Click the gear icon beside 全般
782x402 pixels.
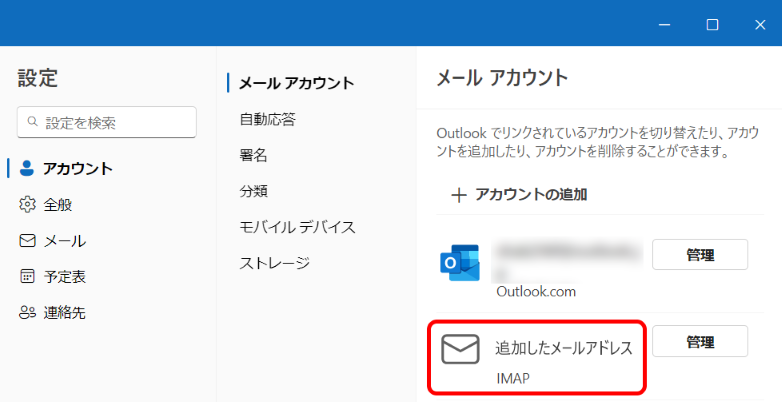(x=27, y=204)
